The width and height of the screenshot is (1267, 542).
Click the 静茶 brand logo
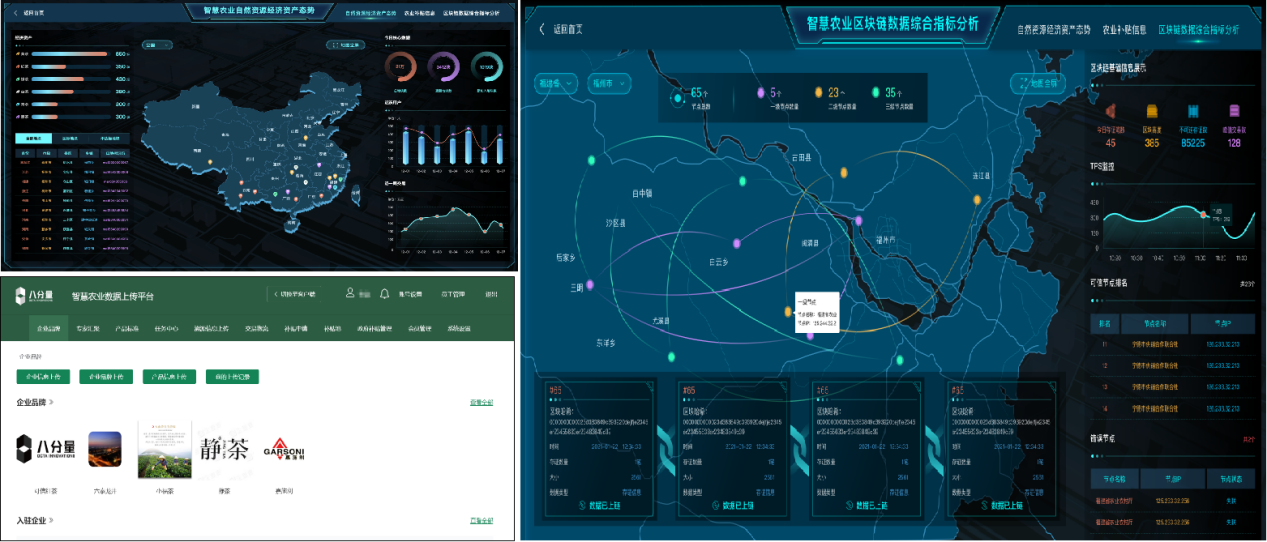pyautogui.click(x=223, y=448)
